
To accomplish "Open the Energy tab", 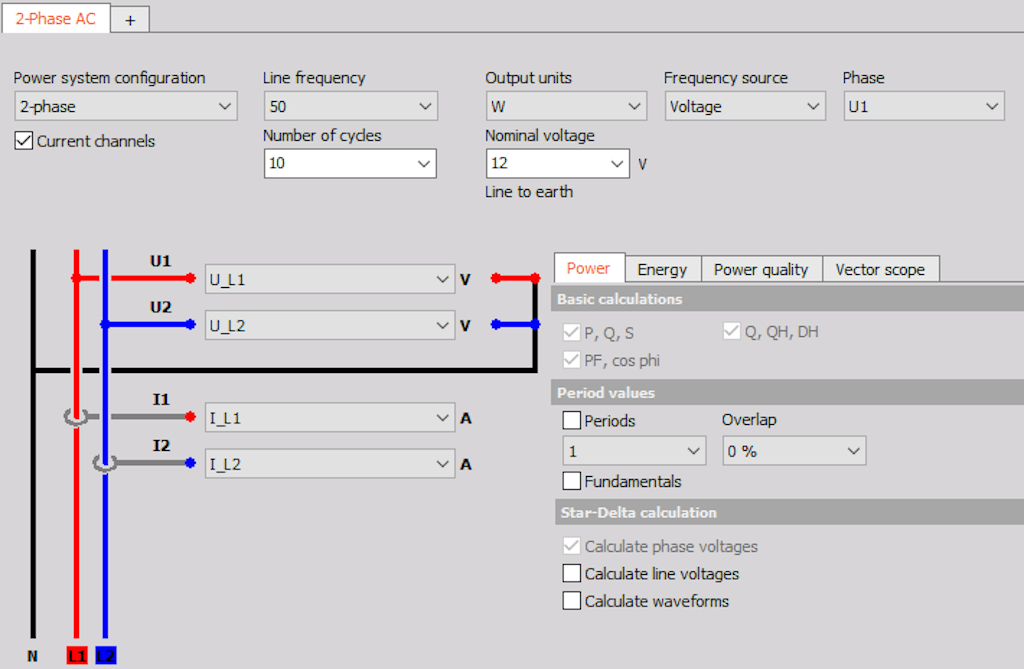I will pos(662,270).
